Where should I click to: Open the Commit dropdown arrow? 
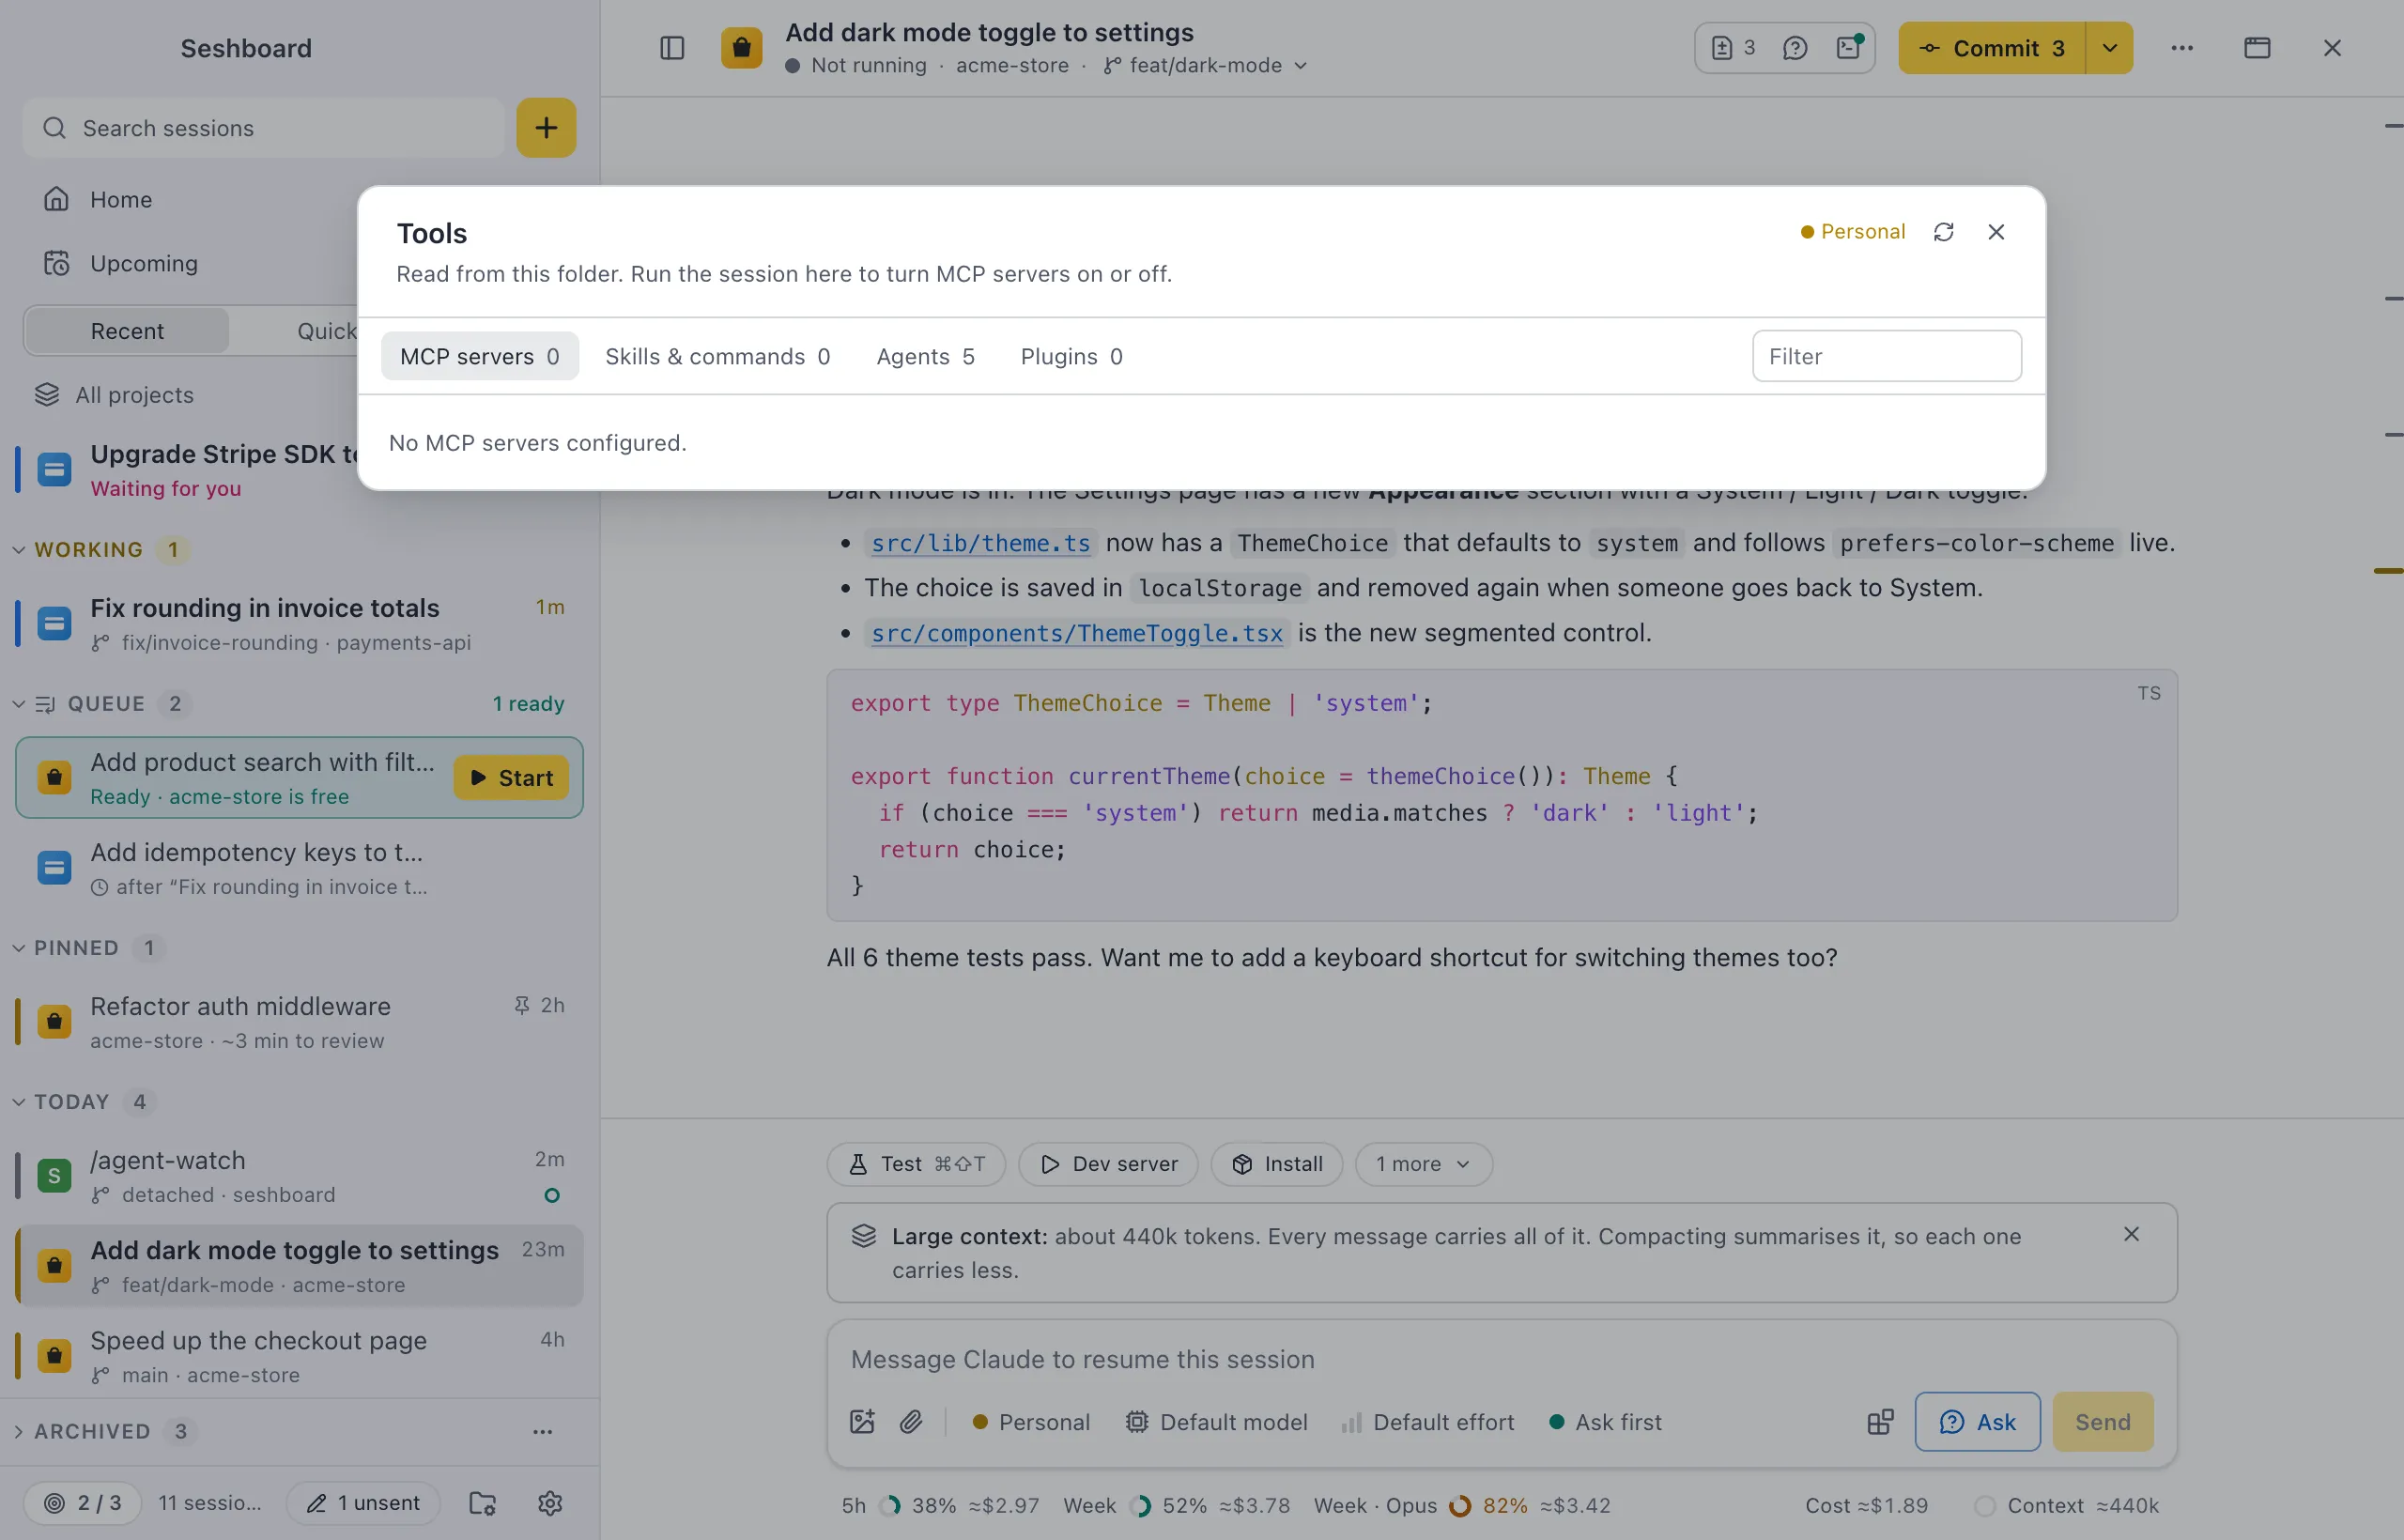[x=2109, y=48]
